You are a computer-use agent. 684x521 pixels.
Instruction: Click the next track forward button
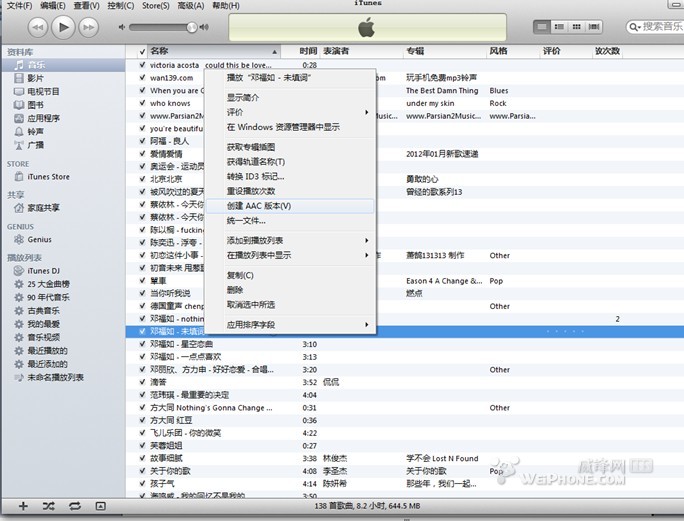[89, 27]
